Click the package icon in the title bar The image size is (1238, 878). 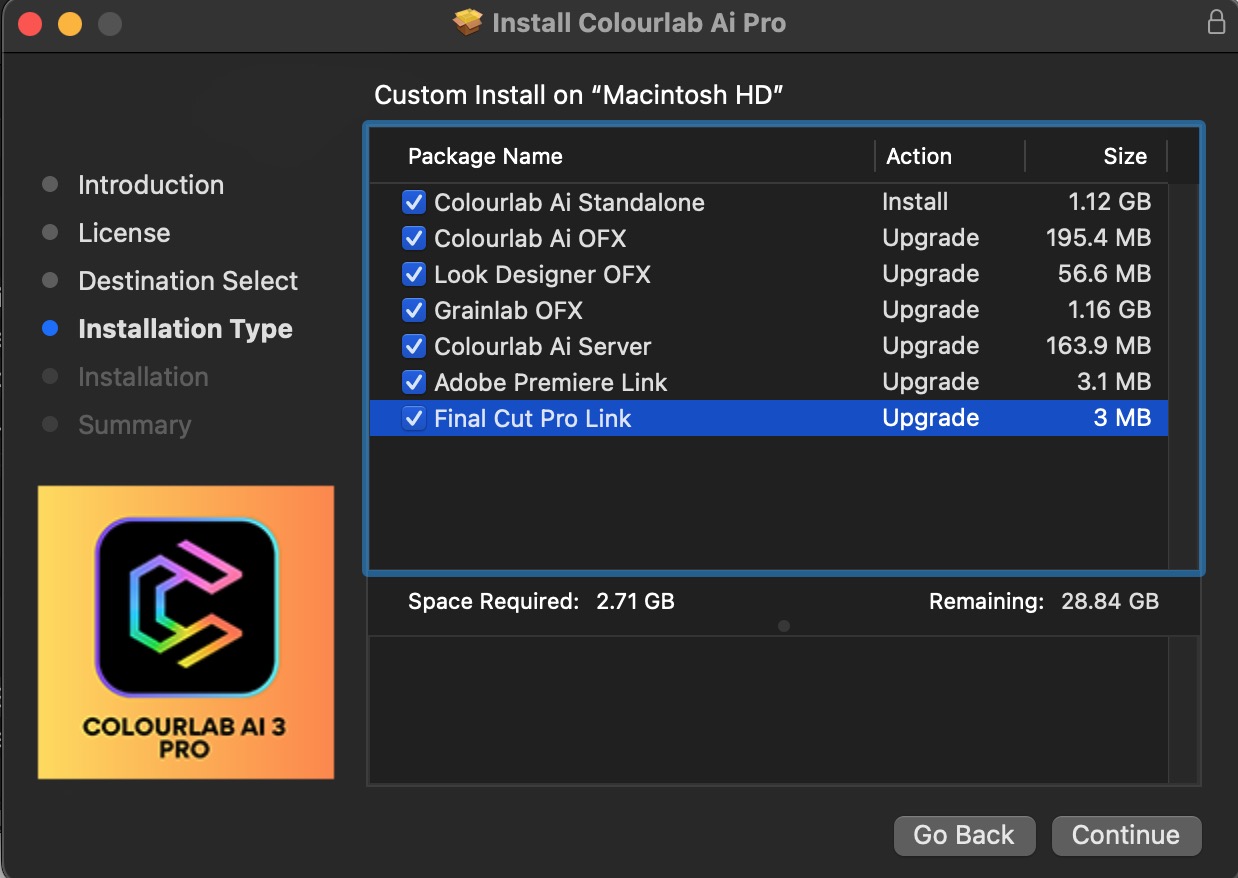[465, 23]
